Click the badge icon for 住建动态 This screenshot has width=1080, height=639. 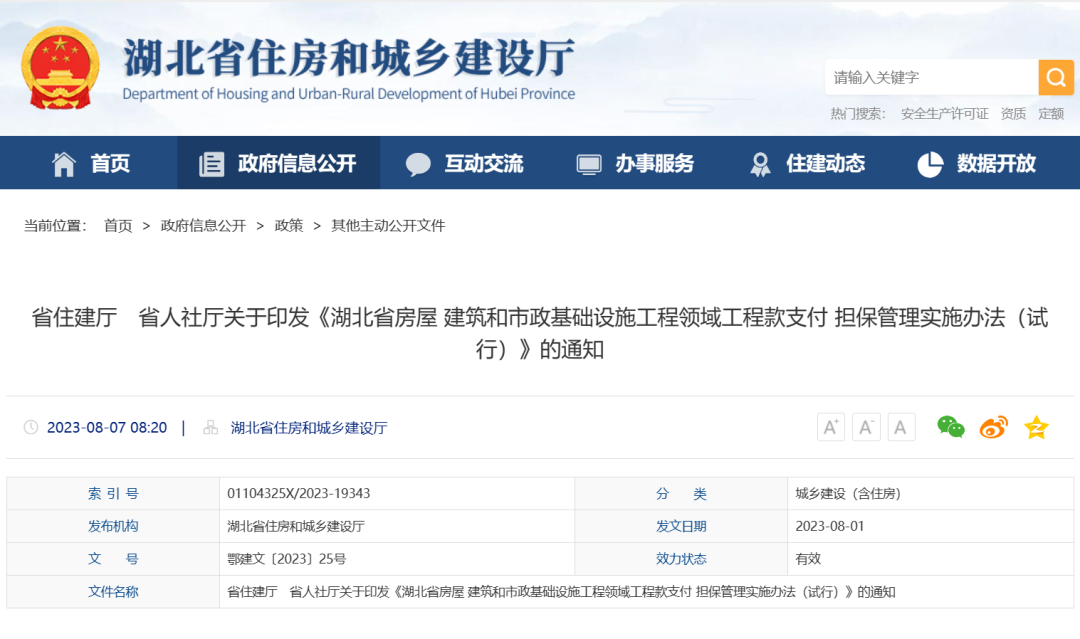coord(760,163)
